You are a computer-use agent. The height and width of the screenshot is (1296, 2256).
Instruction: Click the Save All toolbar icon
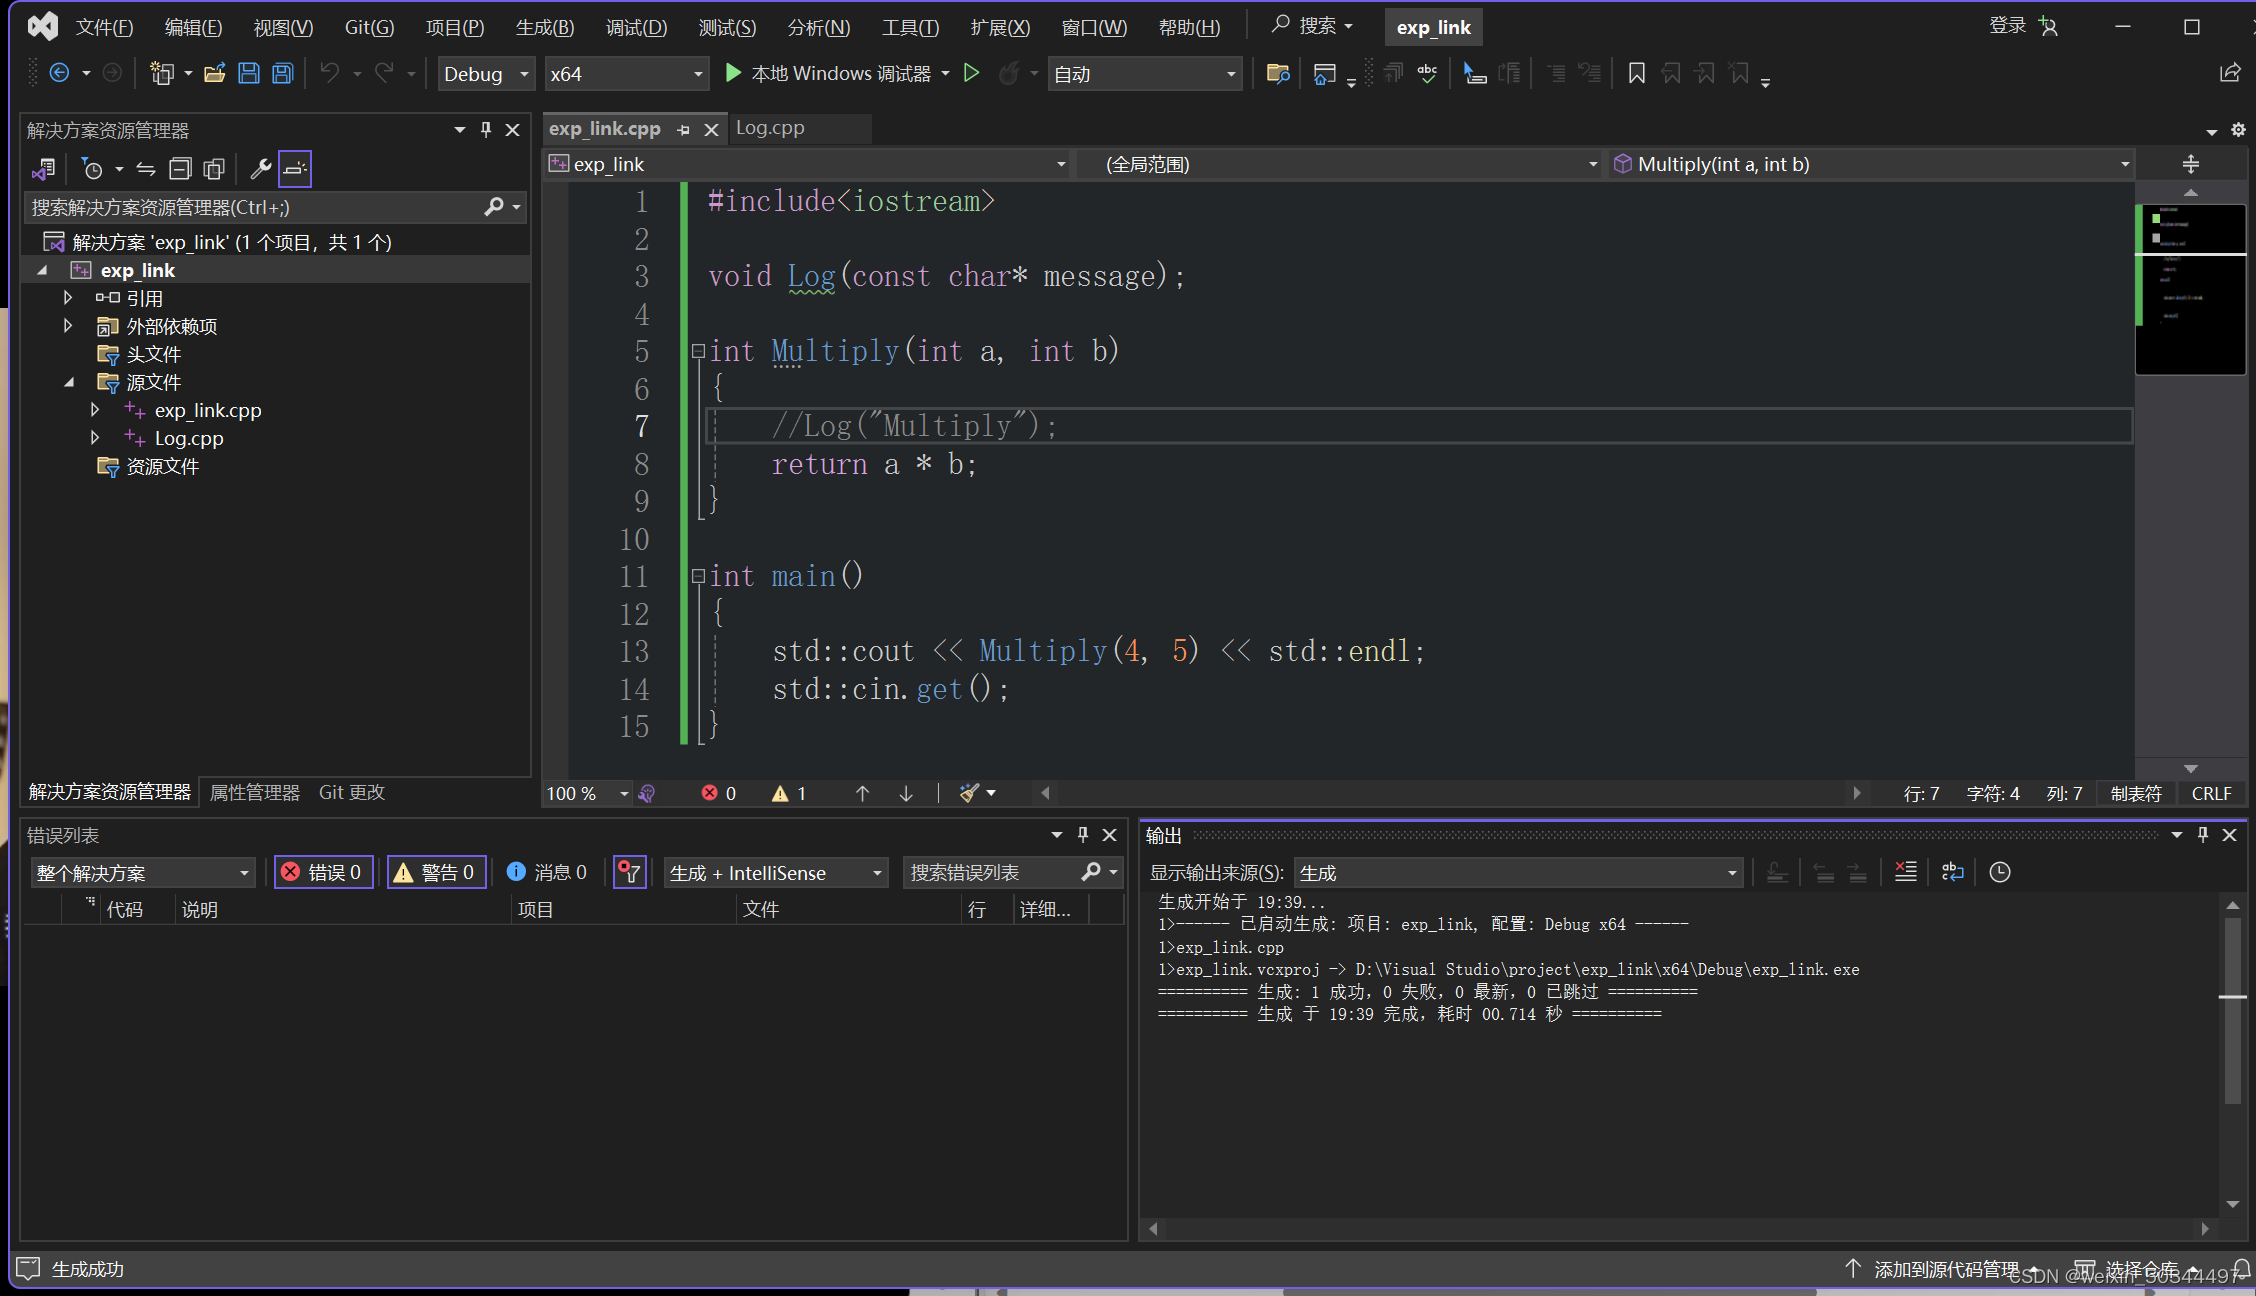283,73
